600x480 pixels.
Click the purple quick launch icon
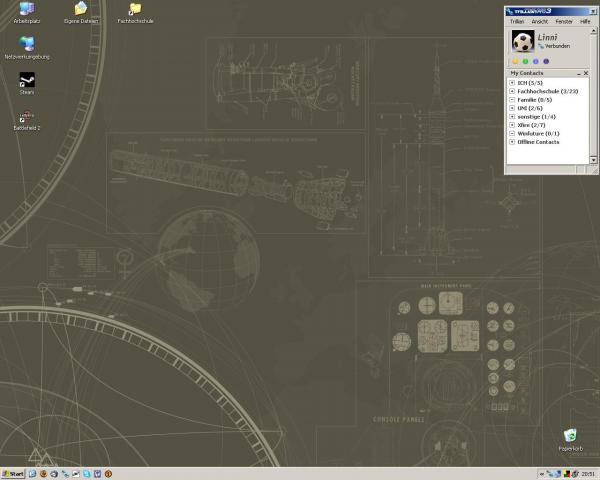pos(97,474)
